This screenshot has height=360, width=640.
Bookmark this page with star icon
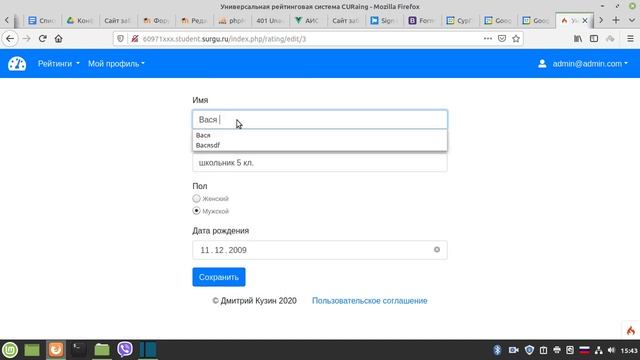click(516, 39)
